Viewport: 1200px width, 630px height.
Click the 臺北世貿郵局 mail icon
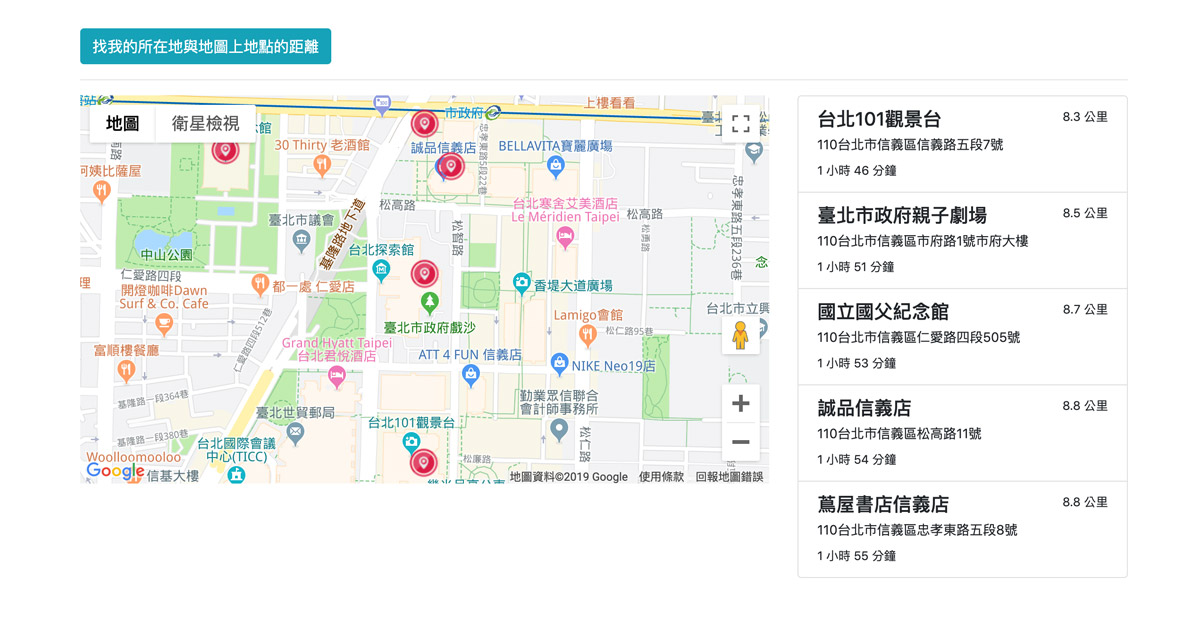(x=295, y=432)
